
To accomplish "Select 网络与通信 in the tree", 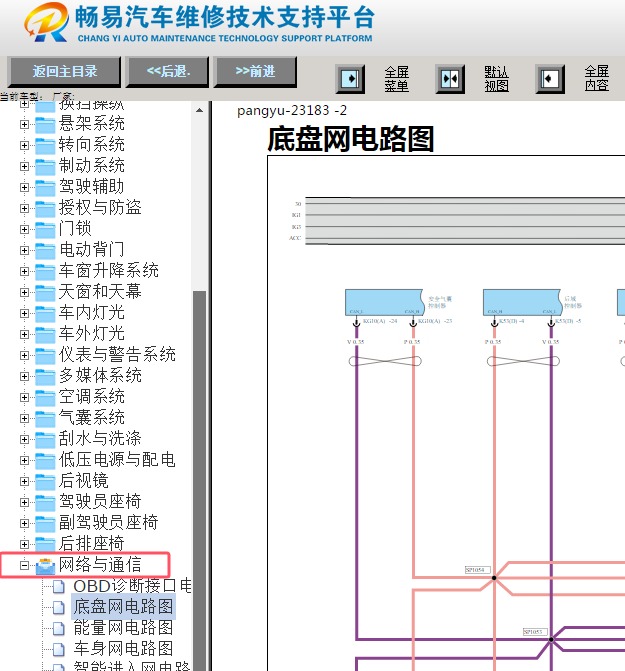I will (x=100, y=565).
